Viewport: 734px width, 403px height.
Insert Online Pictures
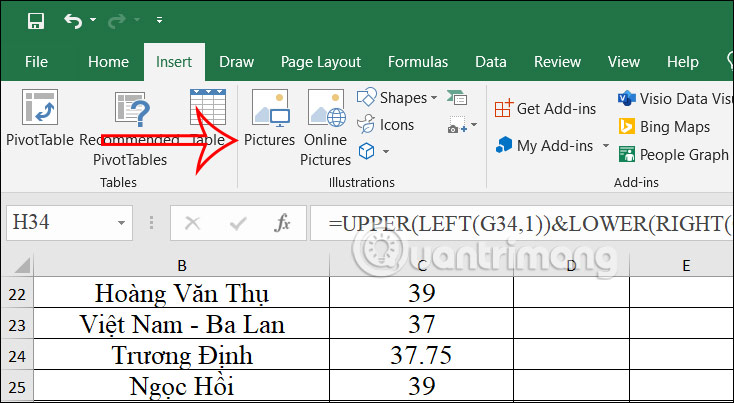click(x=326, y=128)
